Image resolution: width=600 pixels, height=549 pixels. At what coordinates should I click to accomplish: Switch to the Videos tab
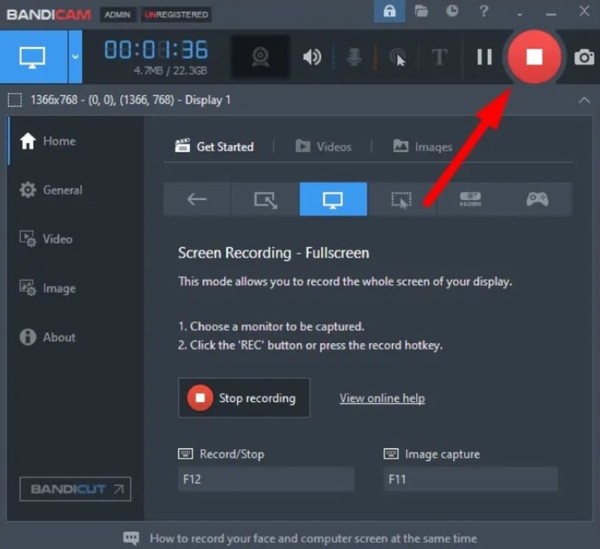pos(323,147)
